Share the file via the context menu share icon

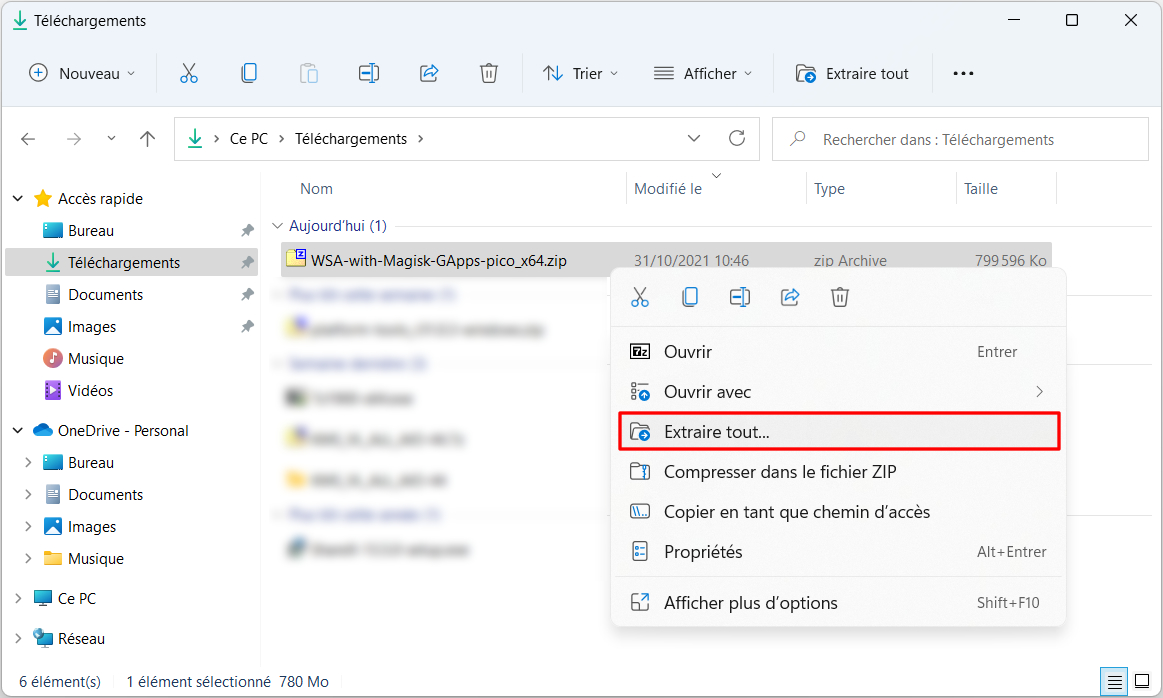(790, 297)
